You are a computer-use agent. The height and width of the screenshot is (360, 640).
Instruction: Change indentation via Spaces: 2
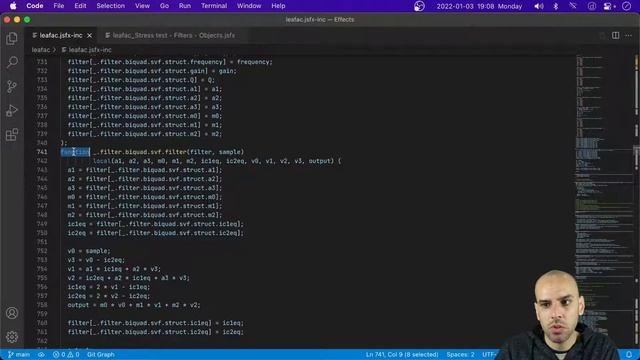click(x=460, y=354)
